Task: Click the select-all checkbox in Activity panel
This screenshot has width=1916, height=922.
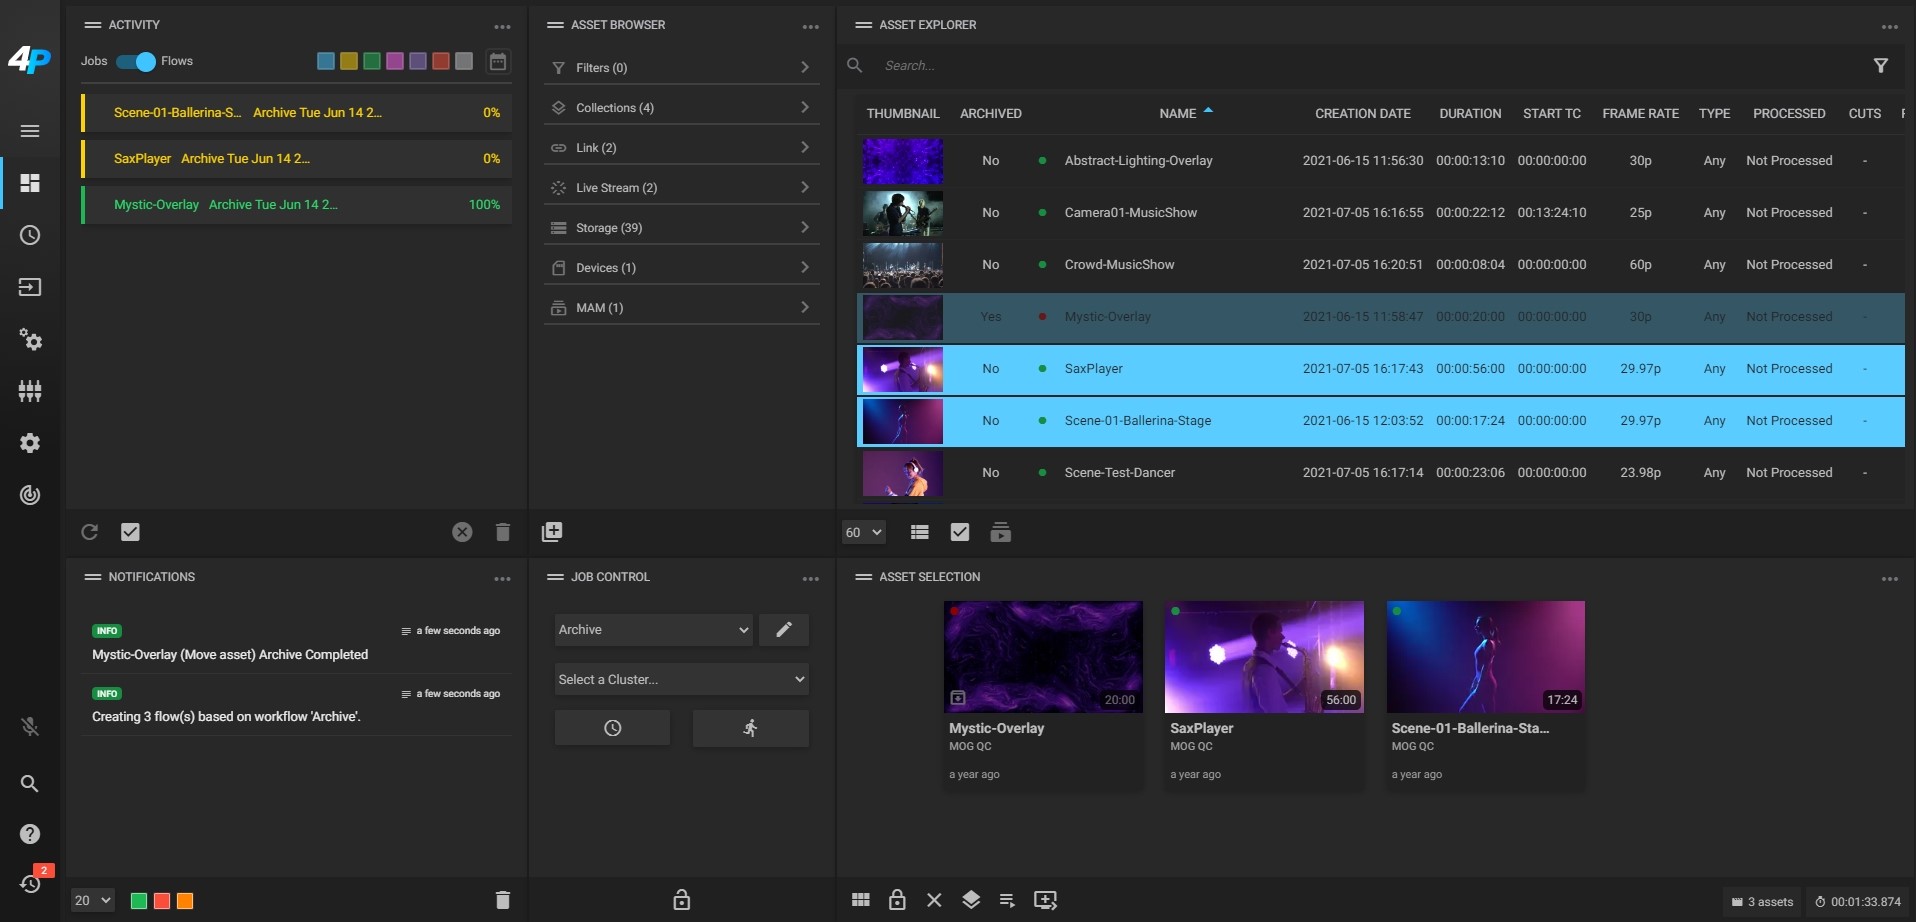Action: [129, 532]
